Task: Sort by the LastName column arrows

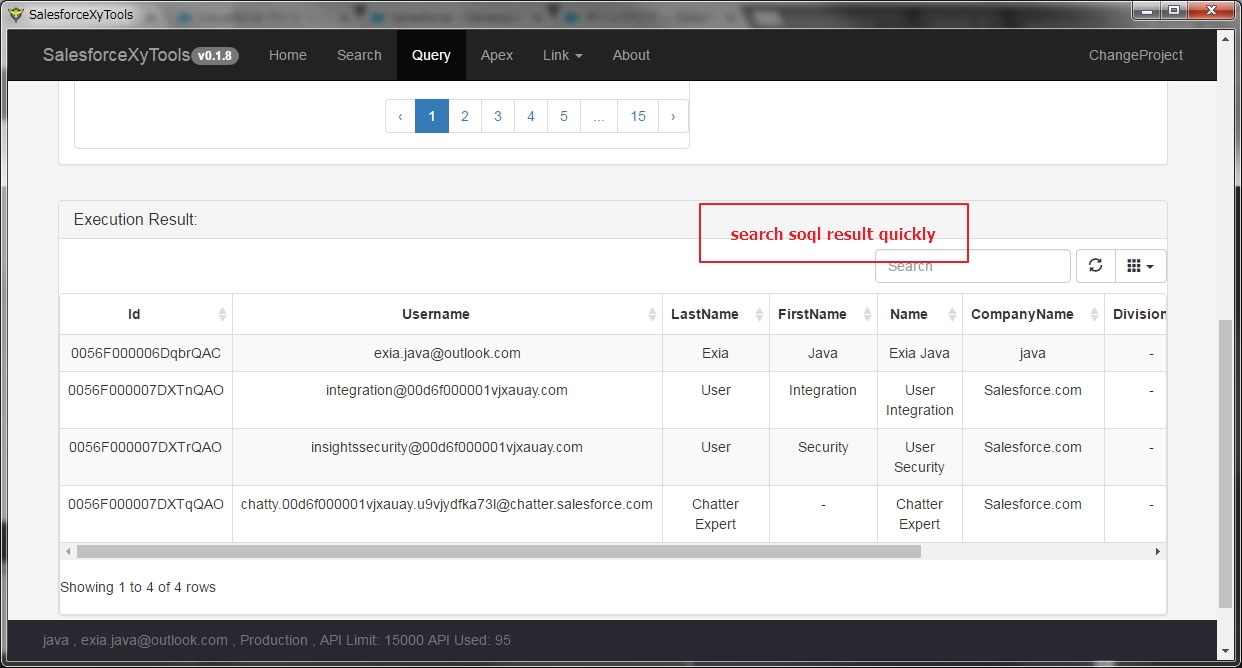Action: click(x=759, y=314)
